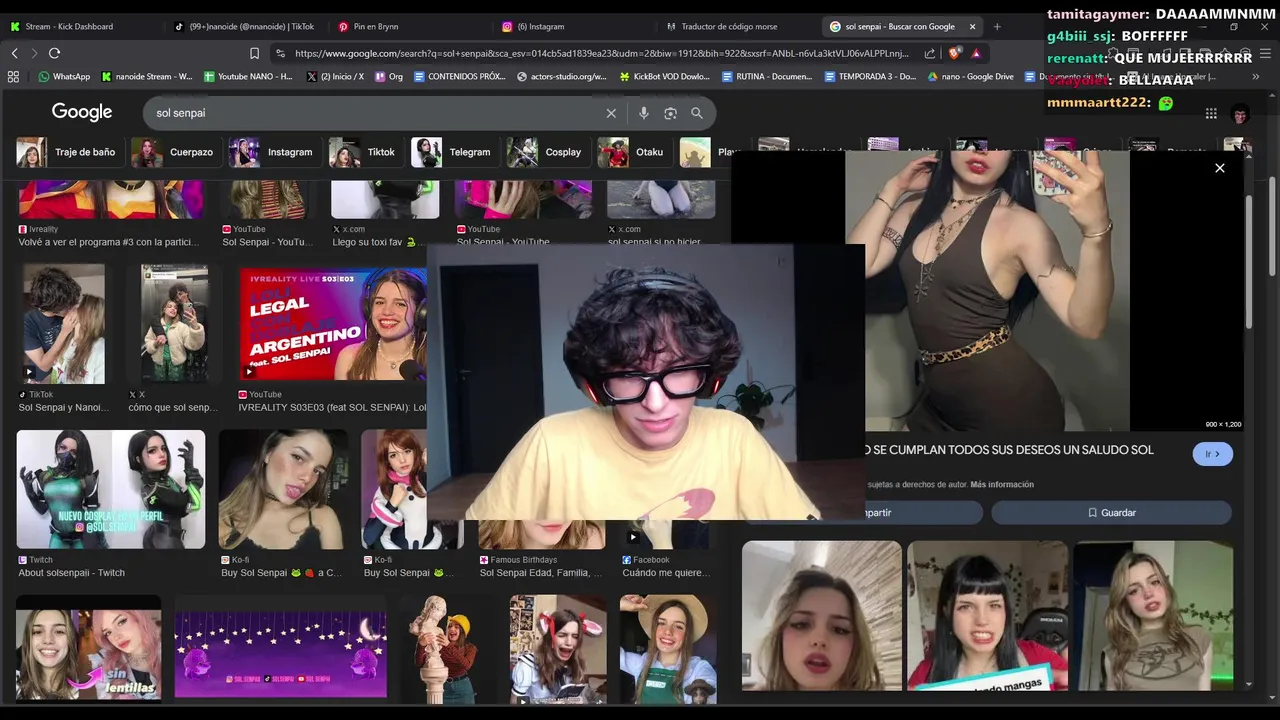Open the Google apps grid near profile

[x=1211, y=114]
